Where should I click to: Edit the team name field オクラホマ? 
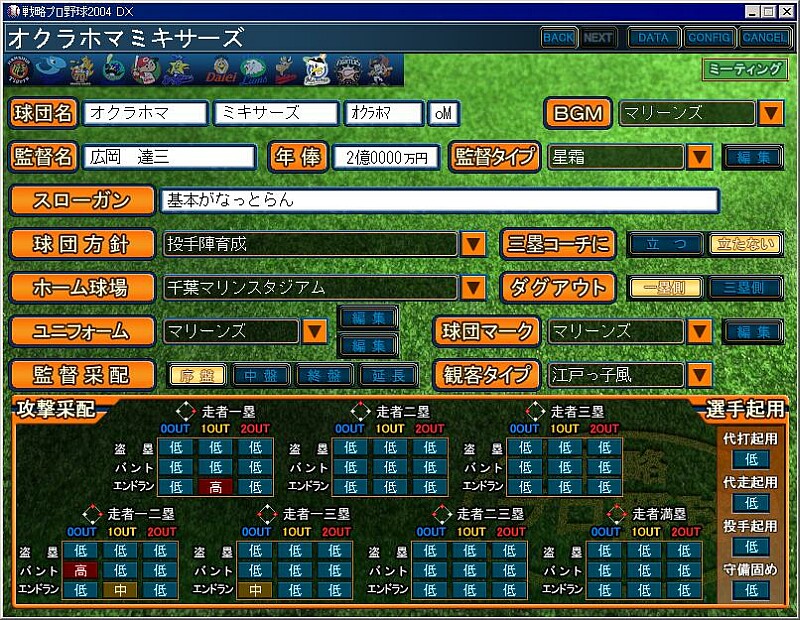pyautogui.click(x=145, y=113)
